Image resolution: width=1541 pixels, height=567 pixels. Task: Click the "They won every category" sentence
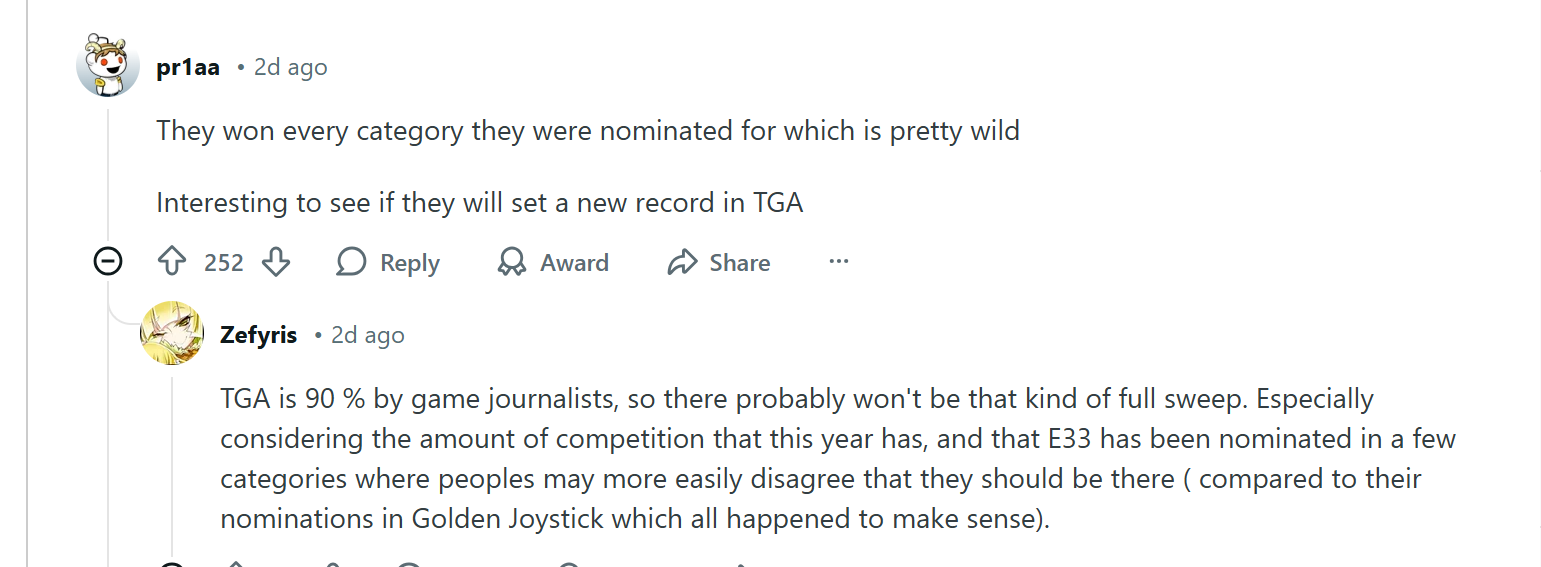click(x=587, y=131)
